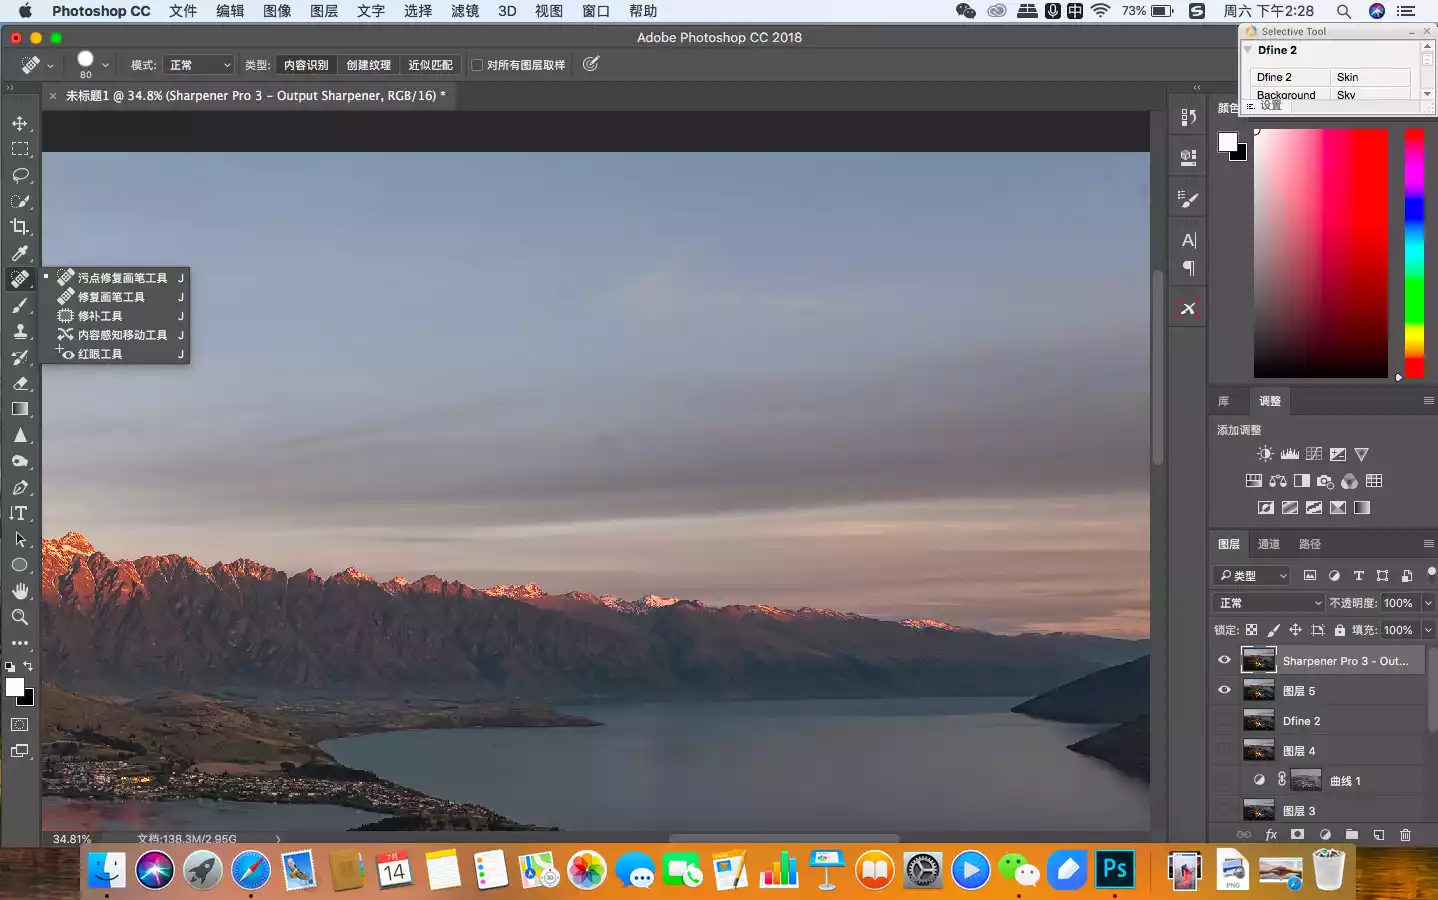
Task: Hide the 图层 5 layer
Action: [x=1224, y=690]
